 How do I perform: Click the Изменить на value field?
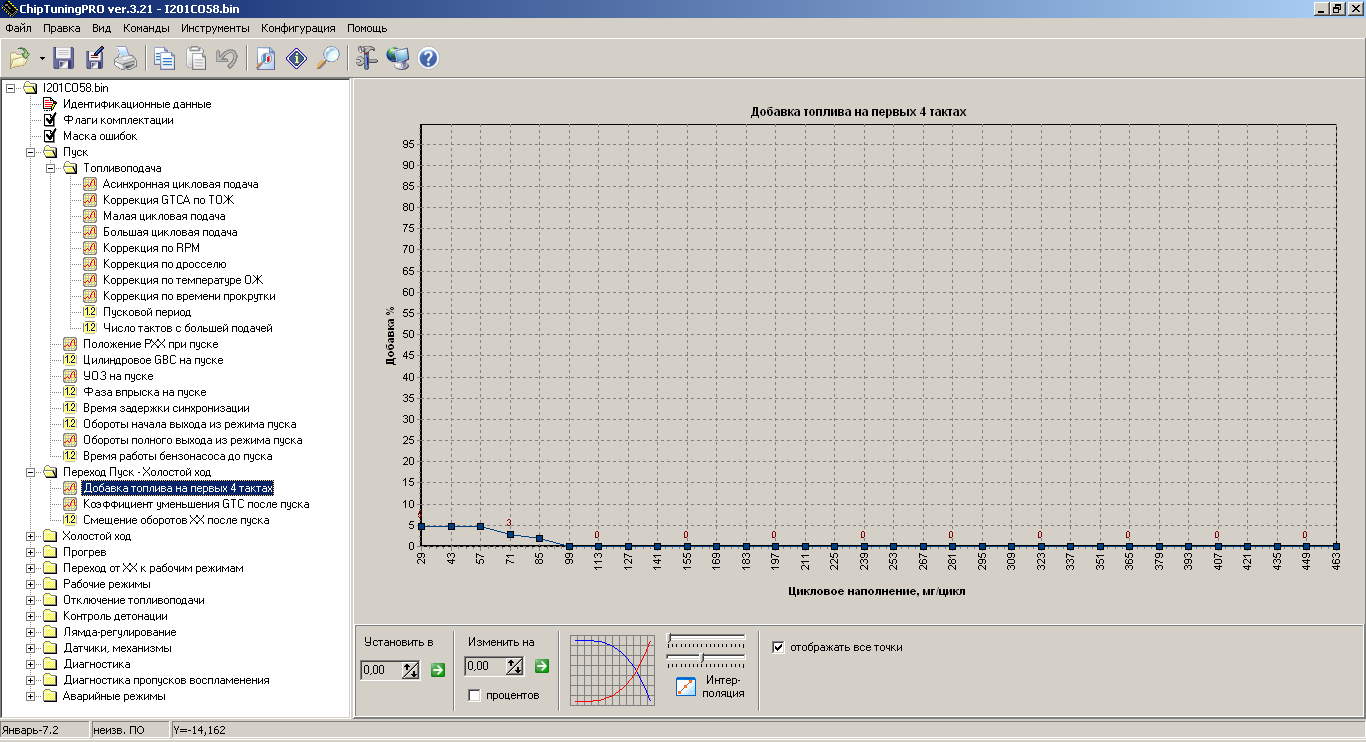(x=486, y=667)
